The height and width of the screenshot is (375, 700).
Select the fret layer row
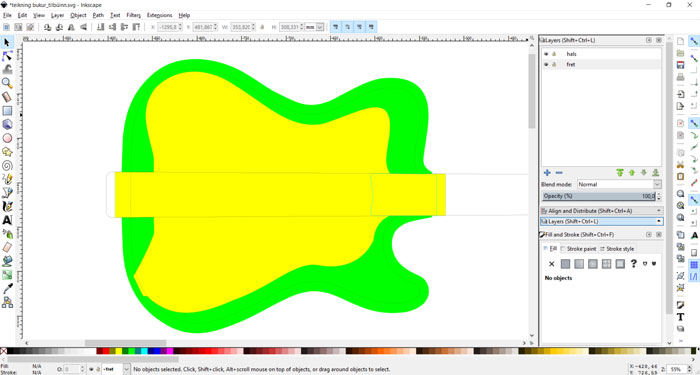point(601,65)
